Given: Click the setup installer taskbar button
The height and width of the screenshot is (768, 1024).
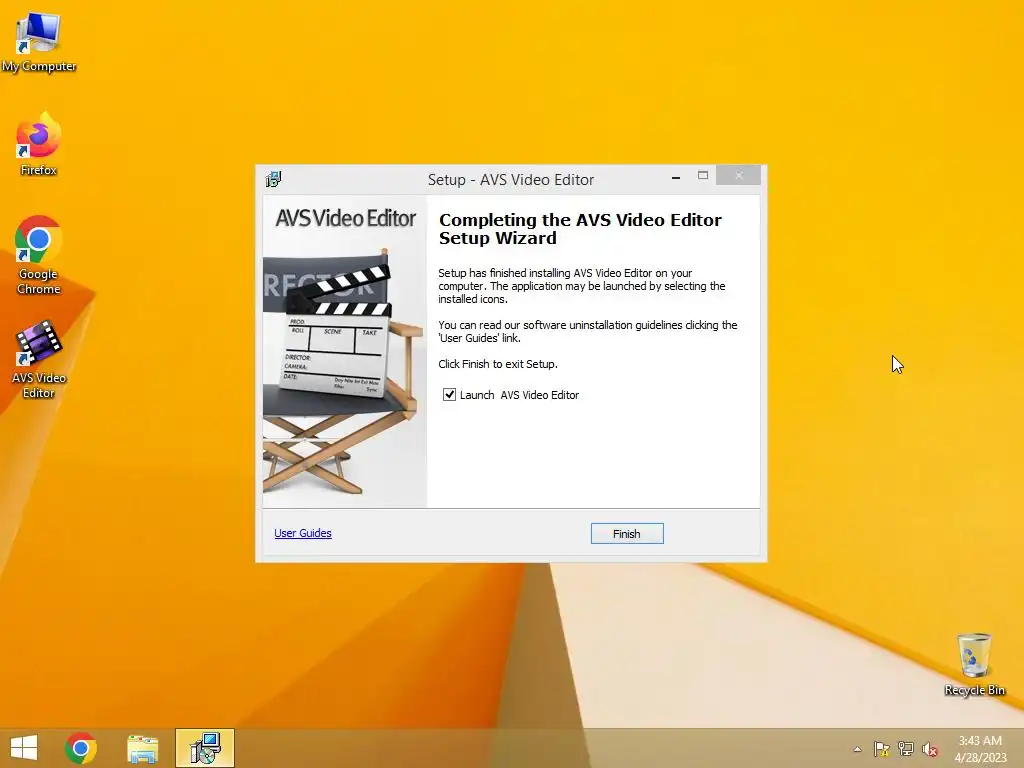Looking at the screenshot, I should pyautogui.click(x=204, y=748).
